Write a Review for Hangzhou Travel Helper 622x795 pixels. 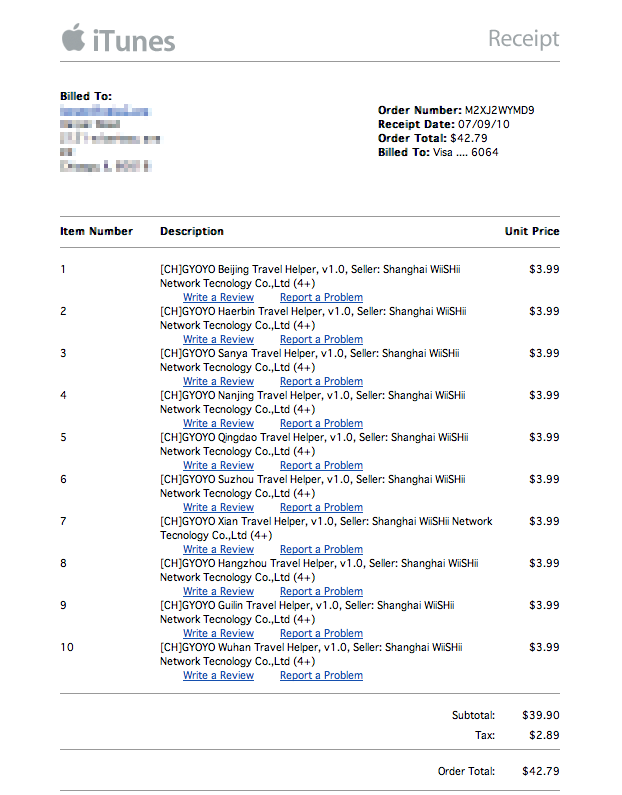pos(218,591)
